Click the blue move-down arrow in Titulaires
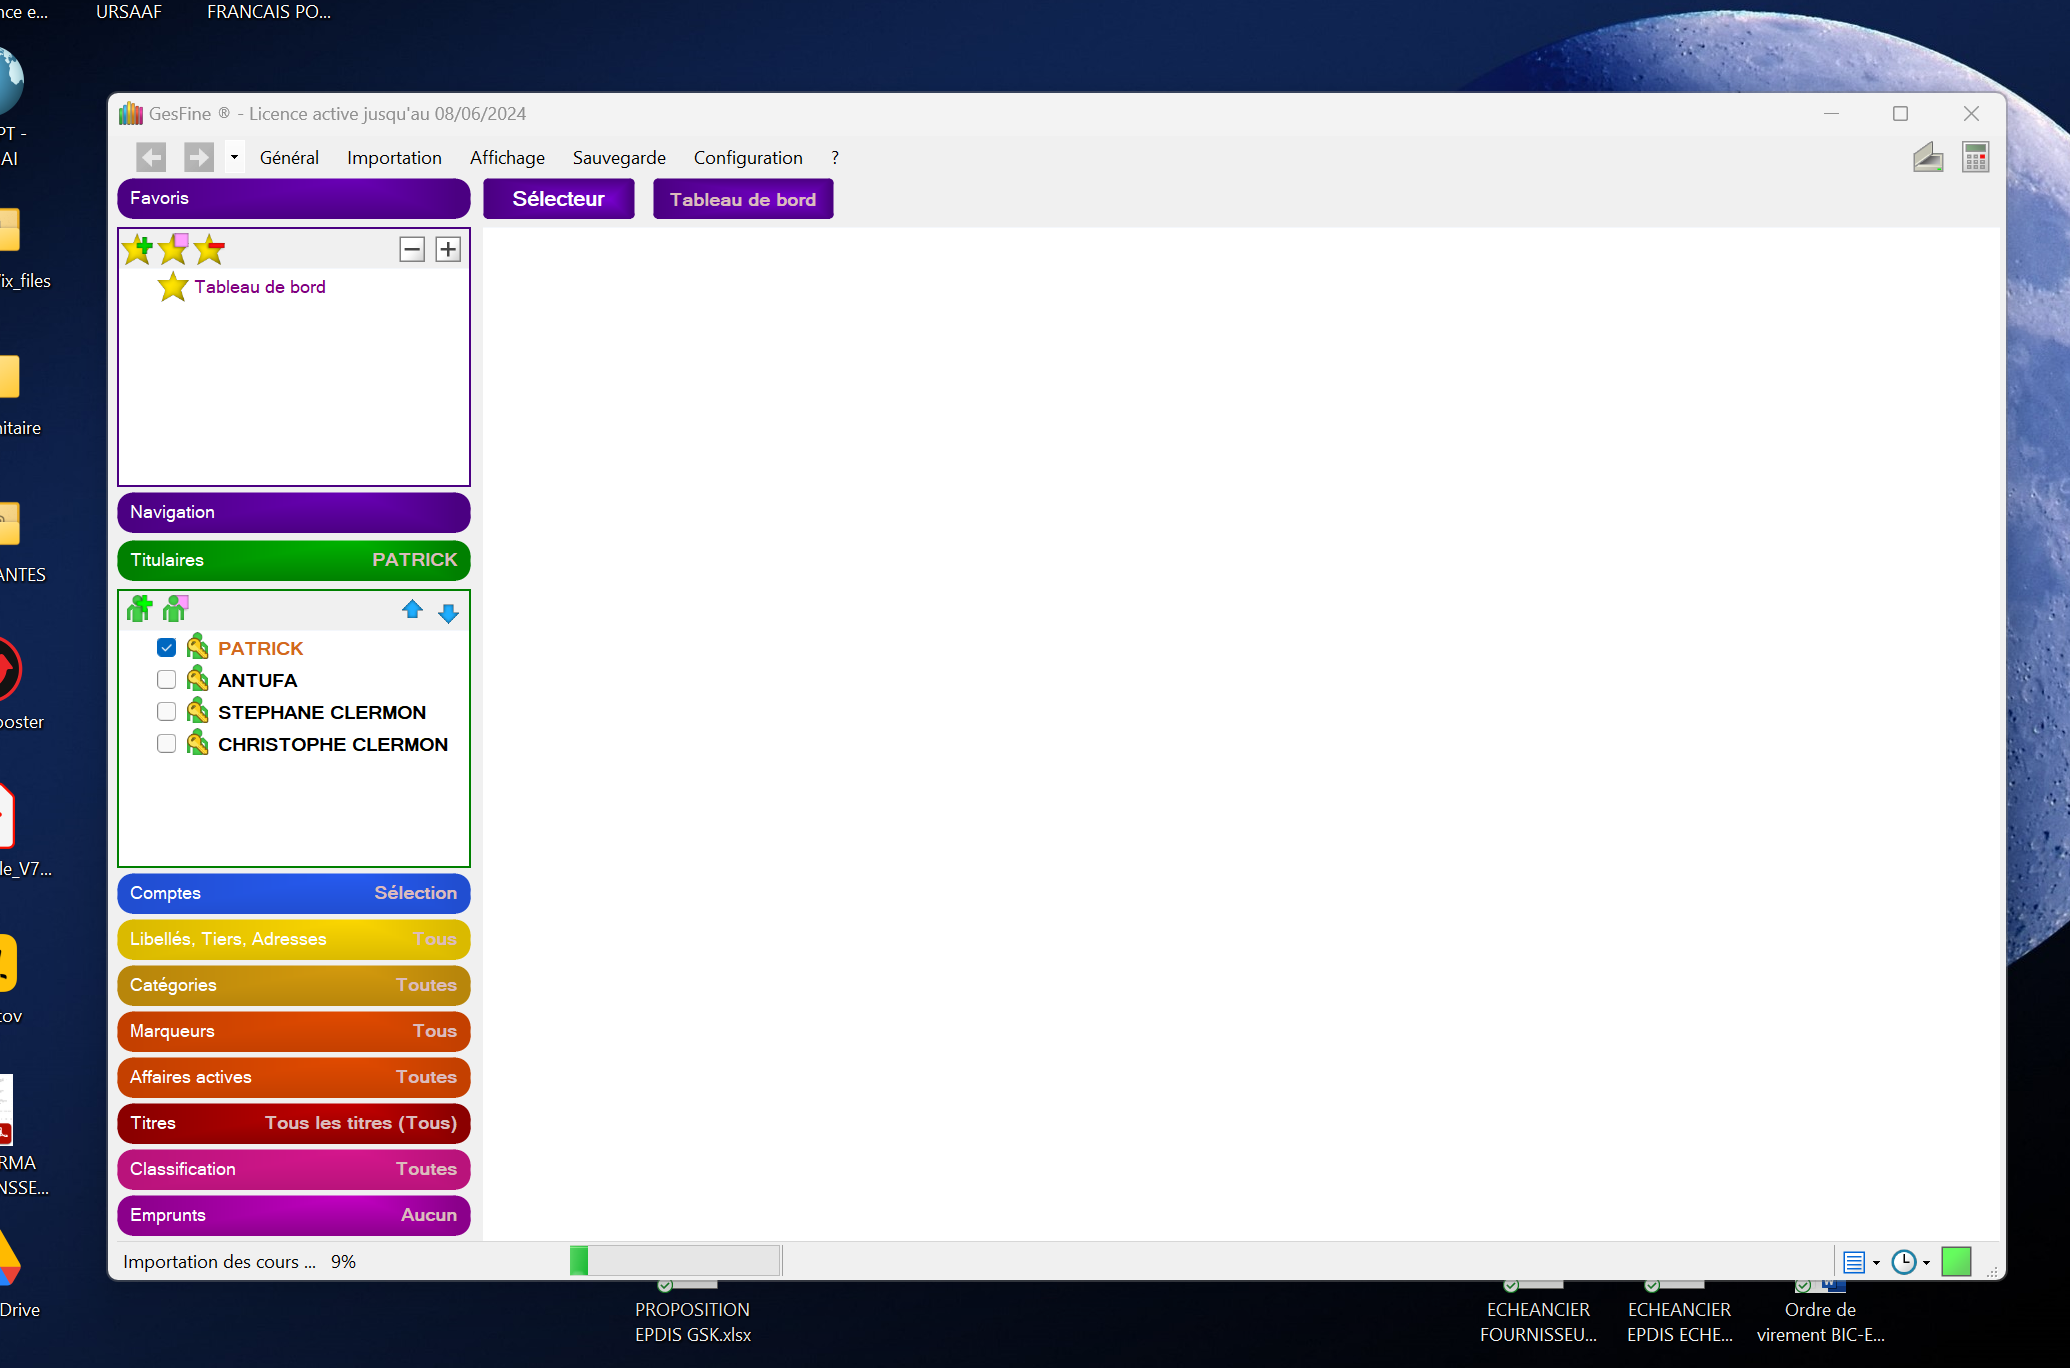This screenshot has height=1368, width=2070. (x=449, y=613)
